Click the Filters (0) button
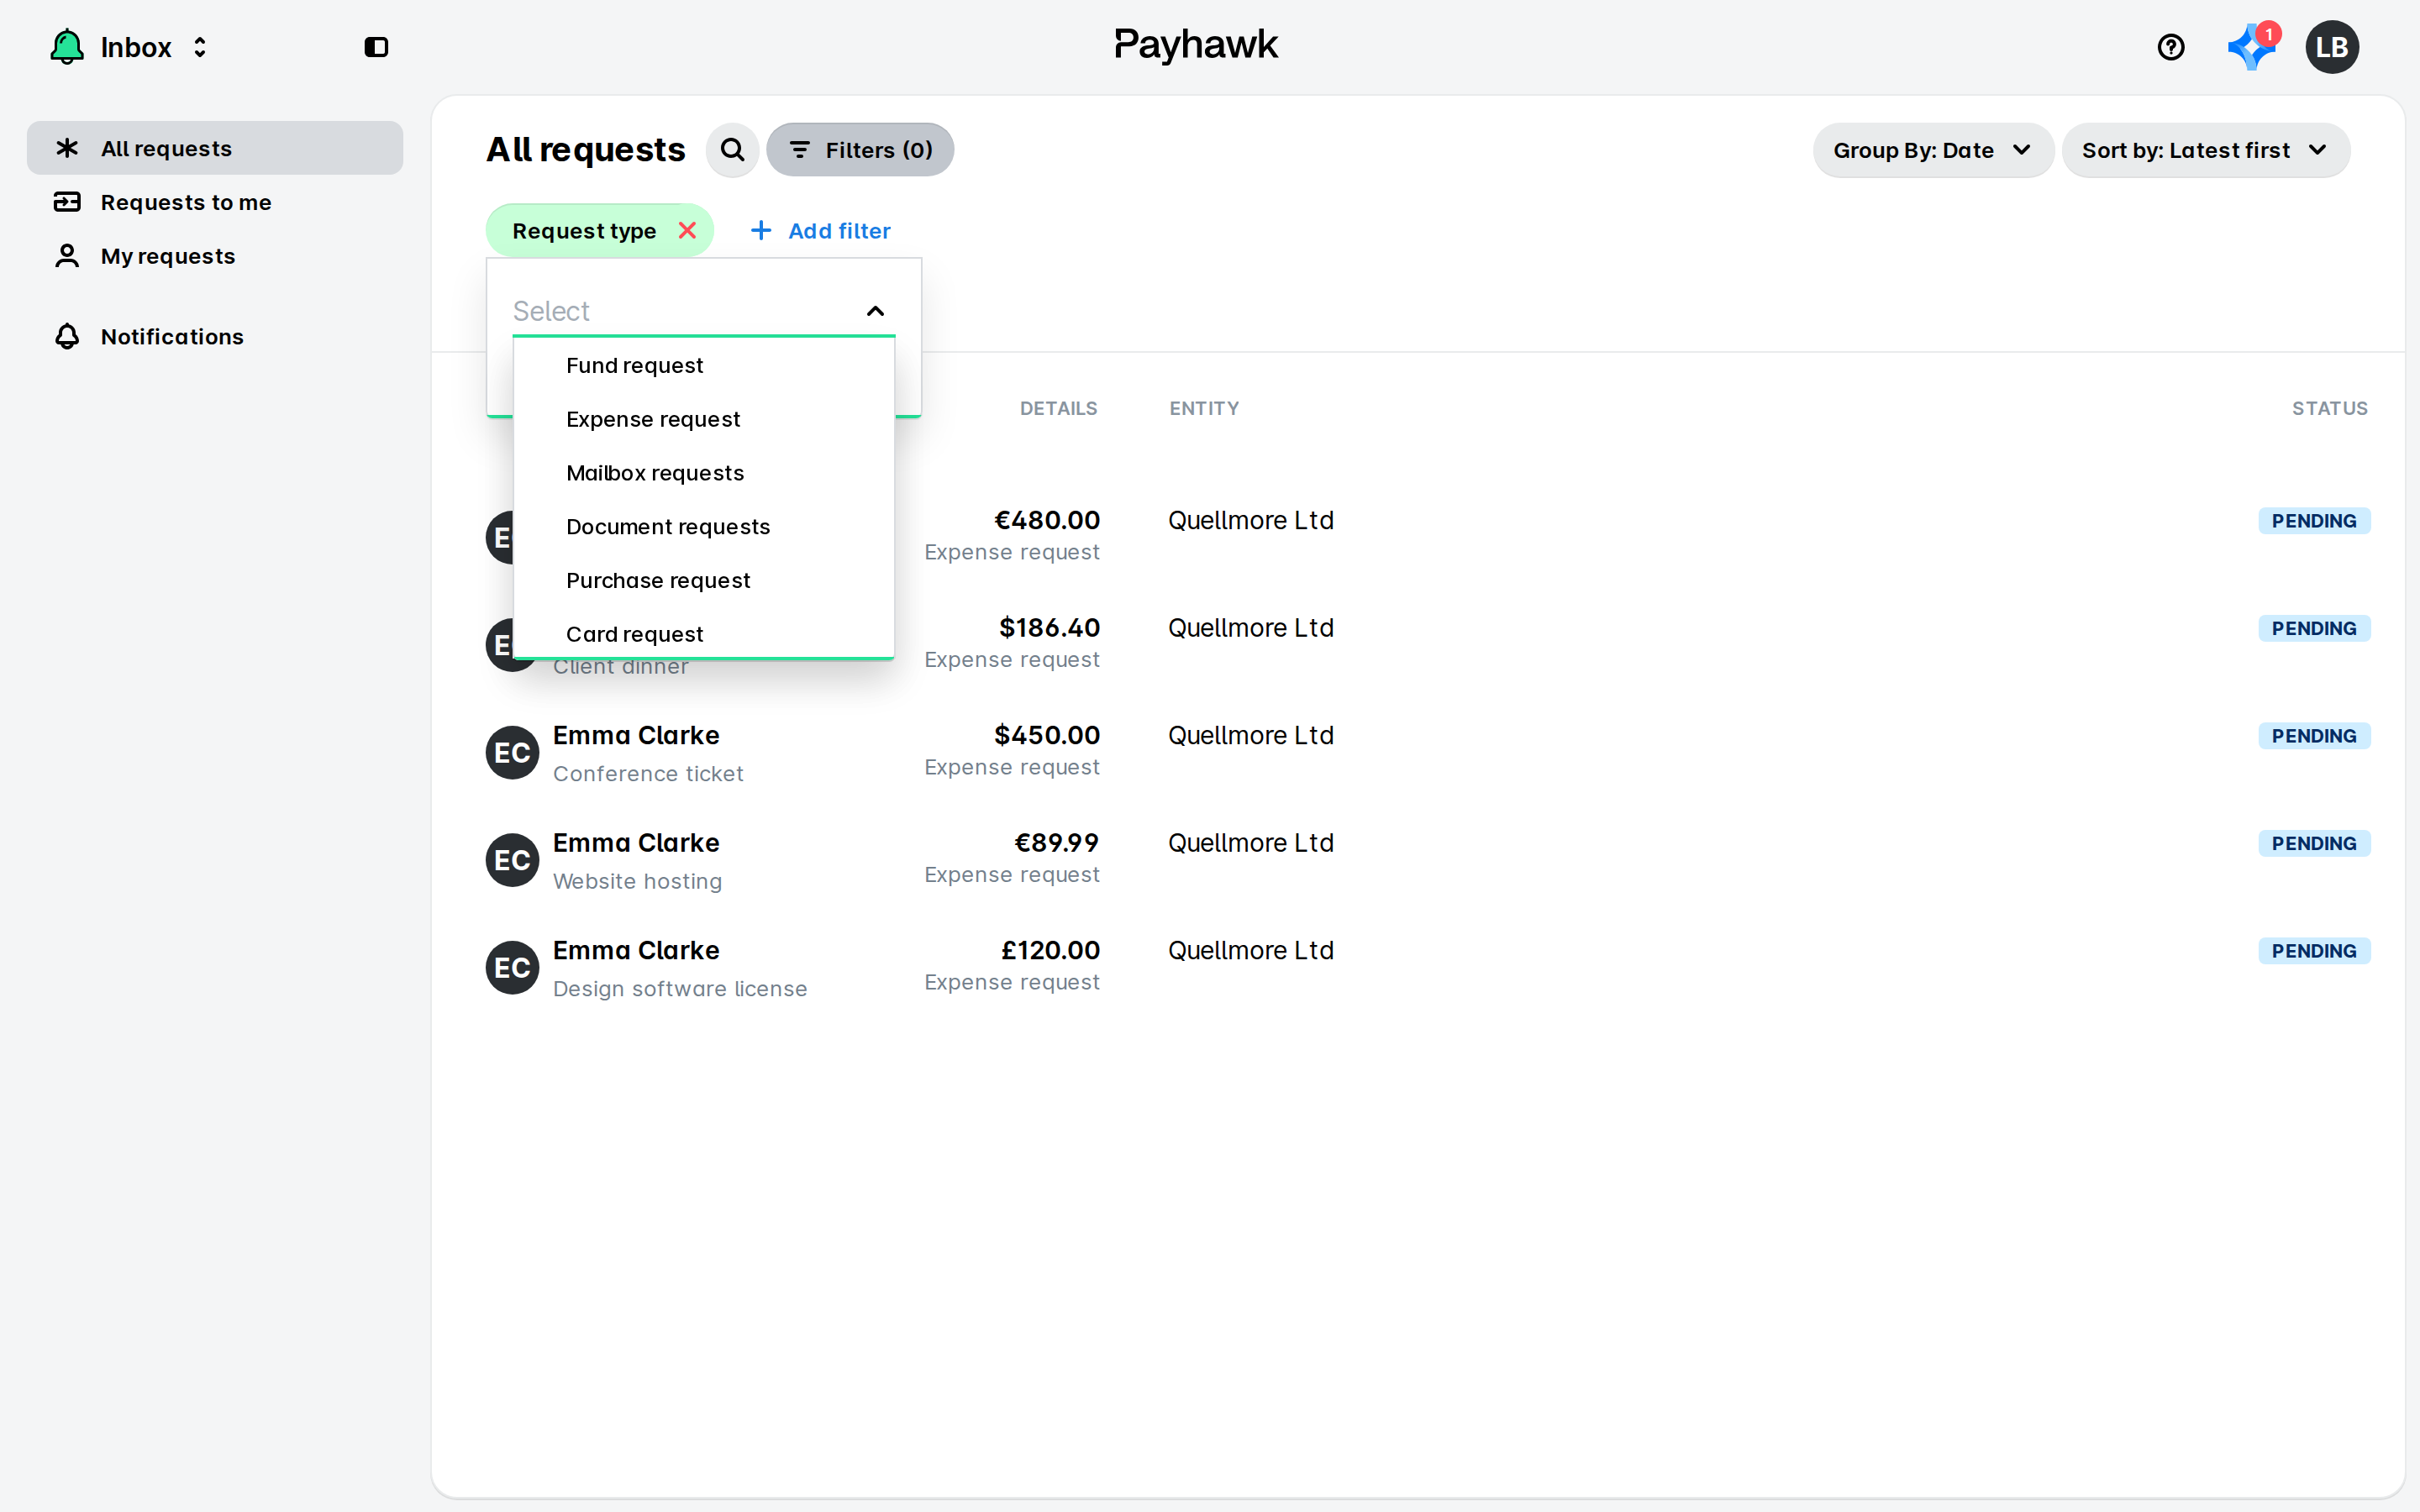 (x=860, y=150)
